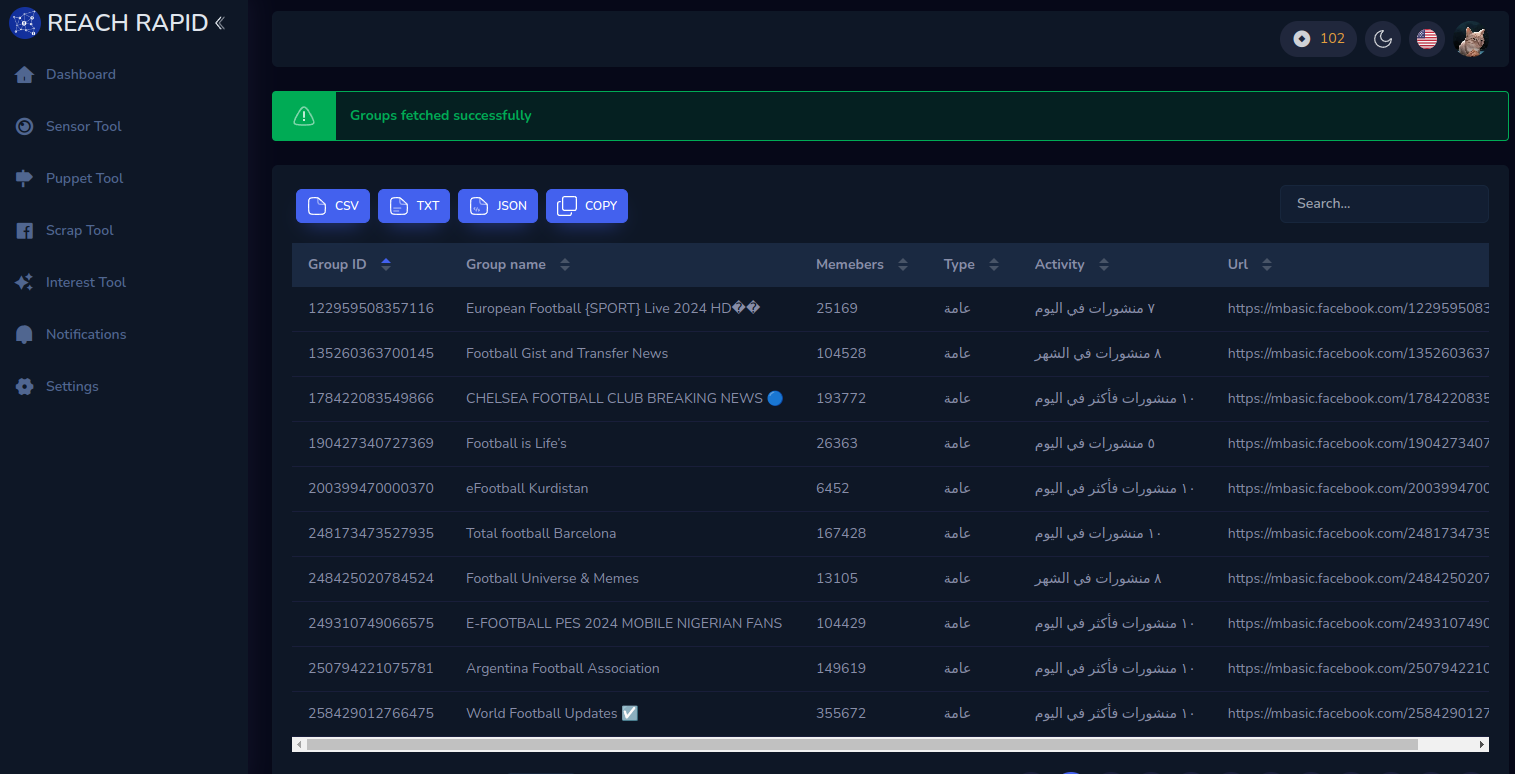This screenshot has width=1515, height=774.
Task: Click the Settings gear icon
Action: (x=25, y=387)
